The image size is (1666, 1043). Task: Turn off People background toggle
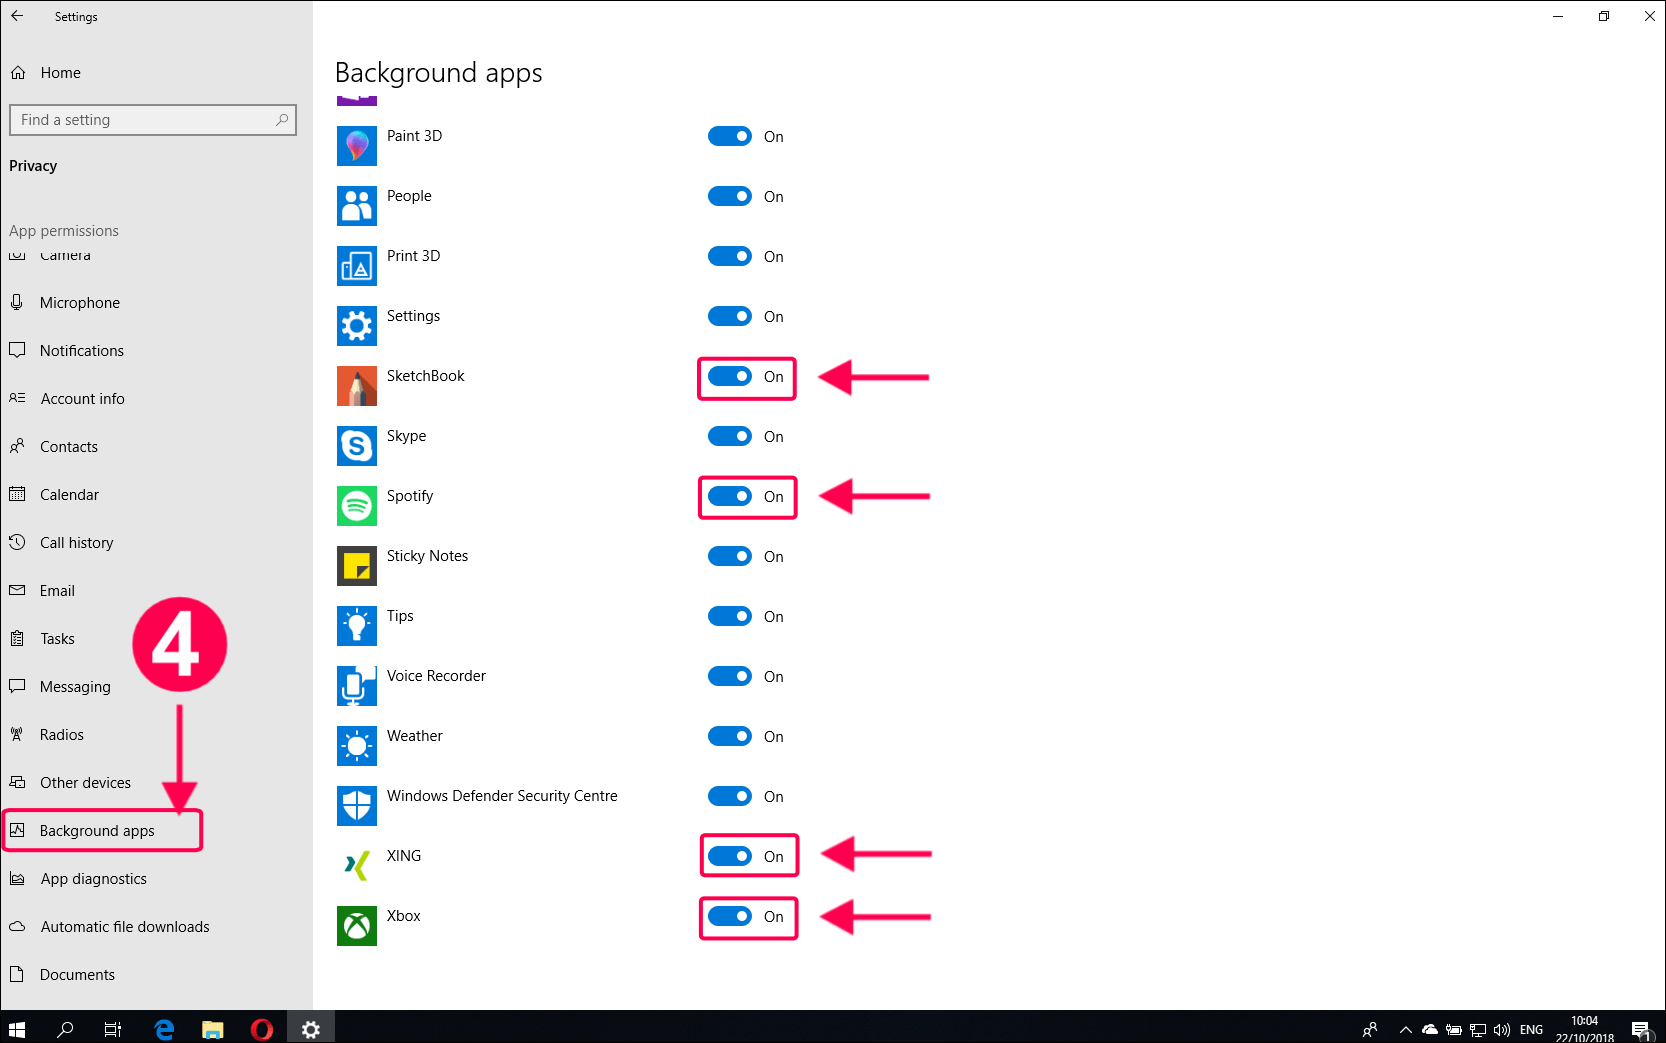(x=730, y=196)
